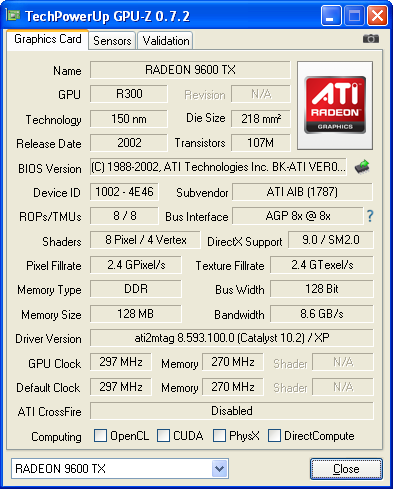Viewport: 393px width, 489px height.
Task: Click the Die Size value 218 mm²
Action: [x=261, y=119]
